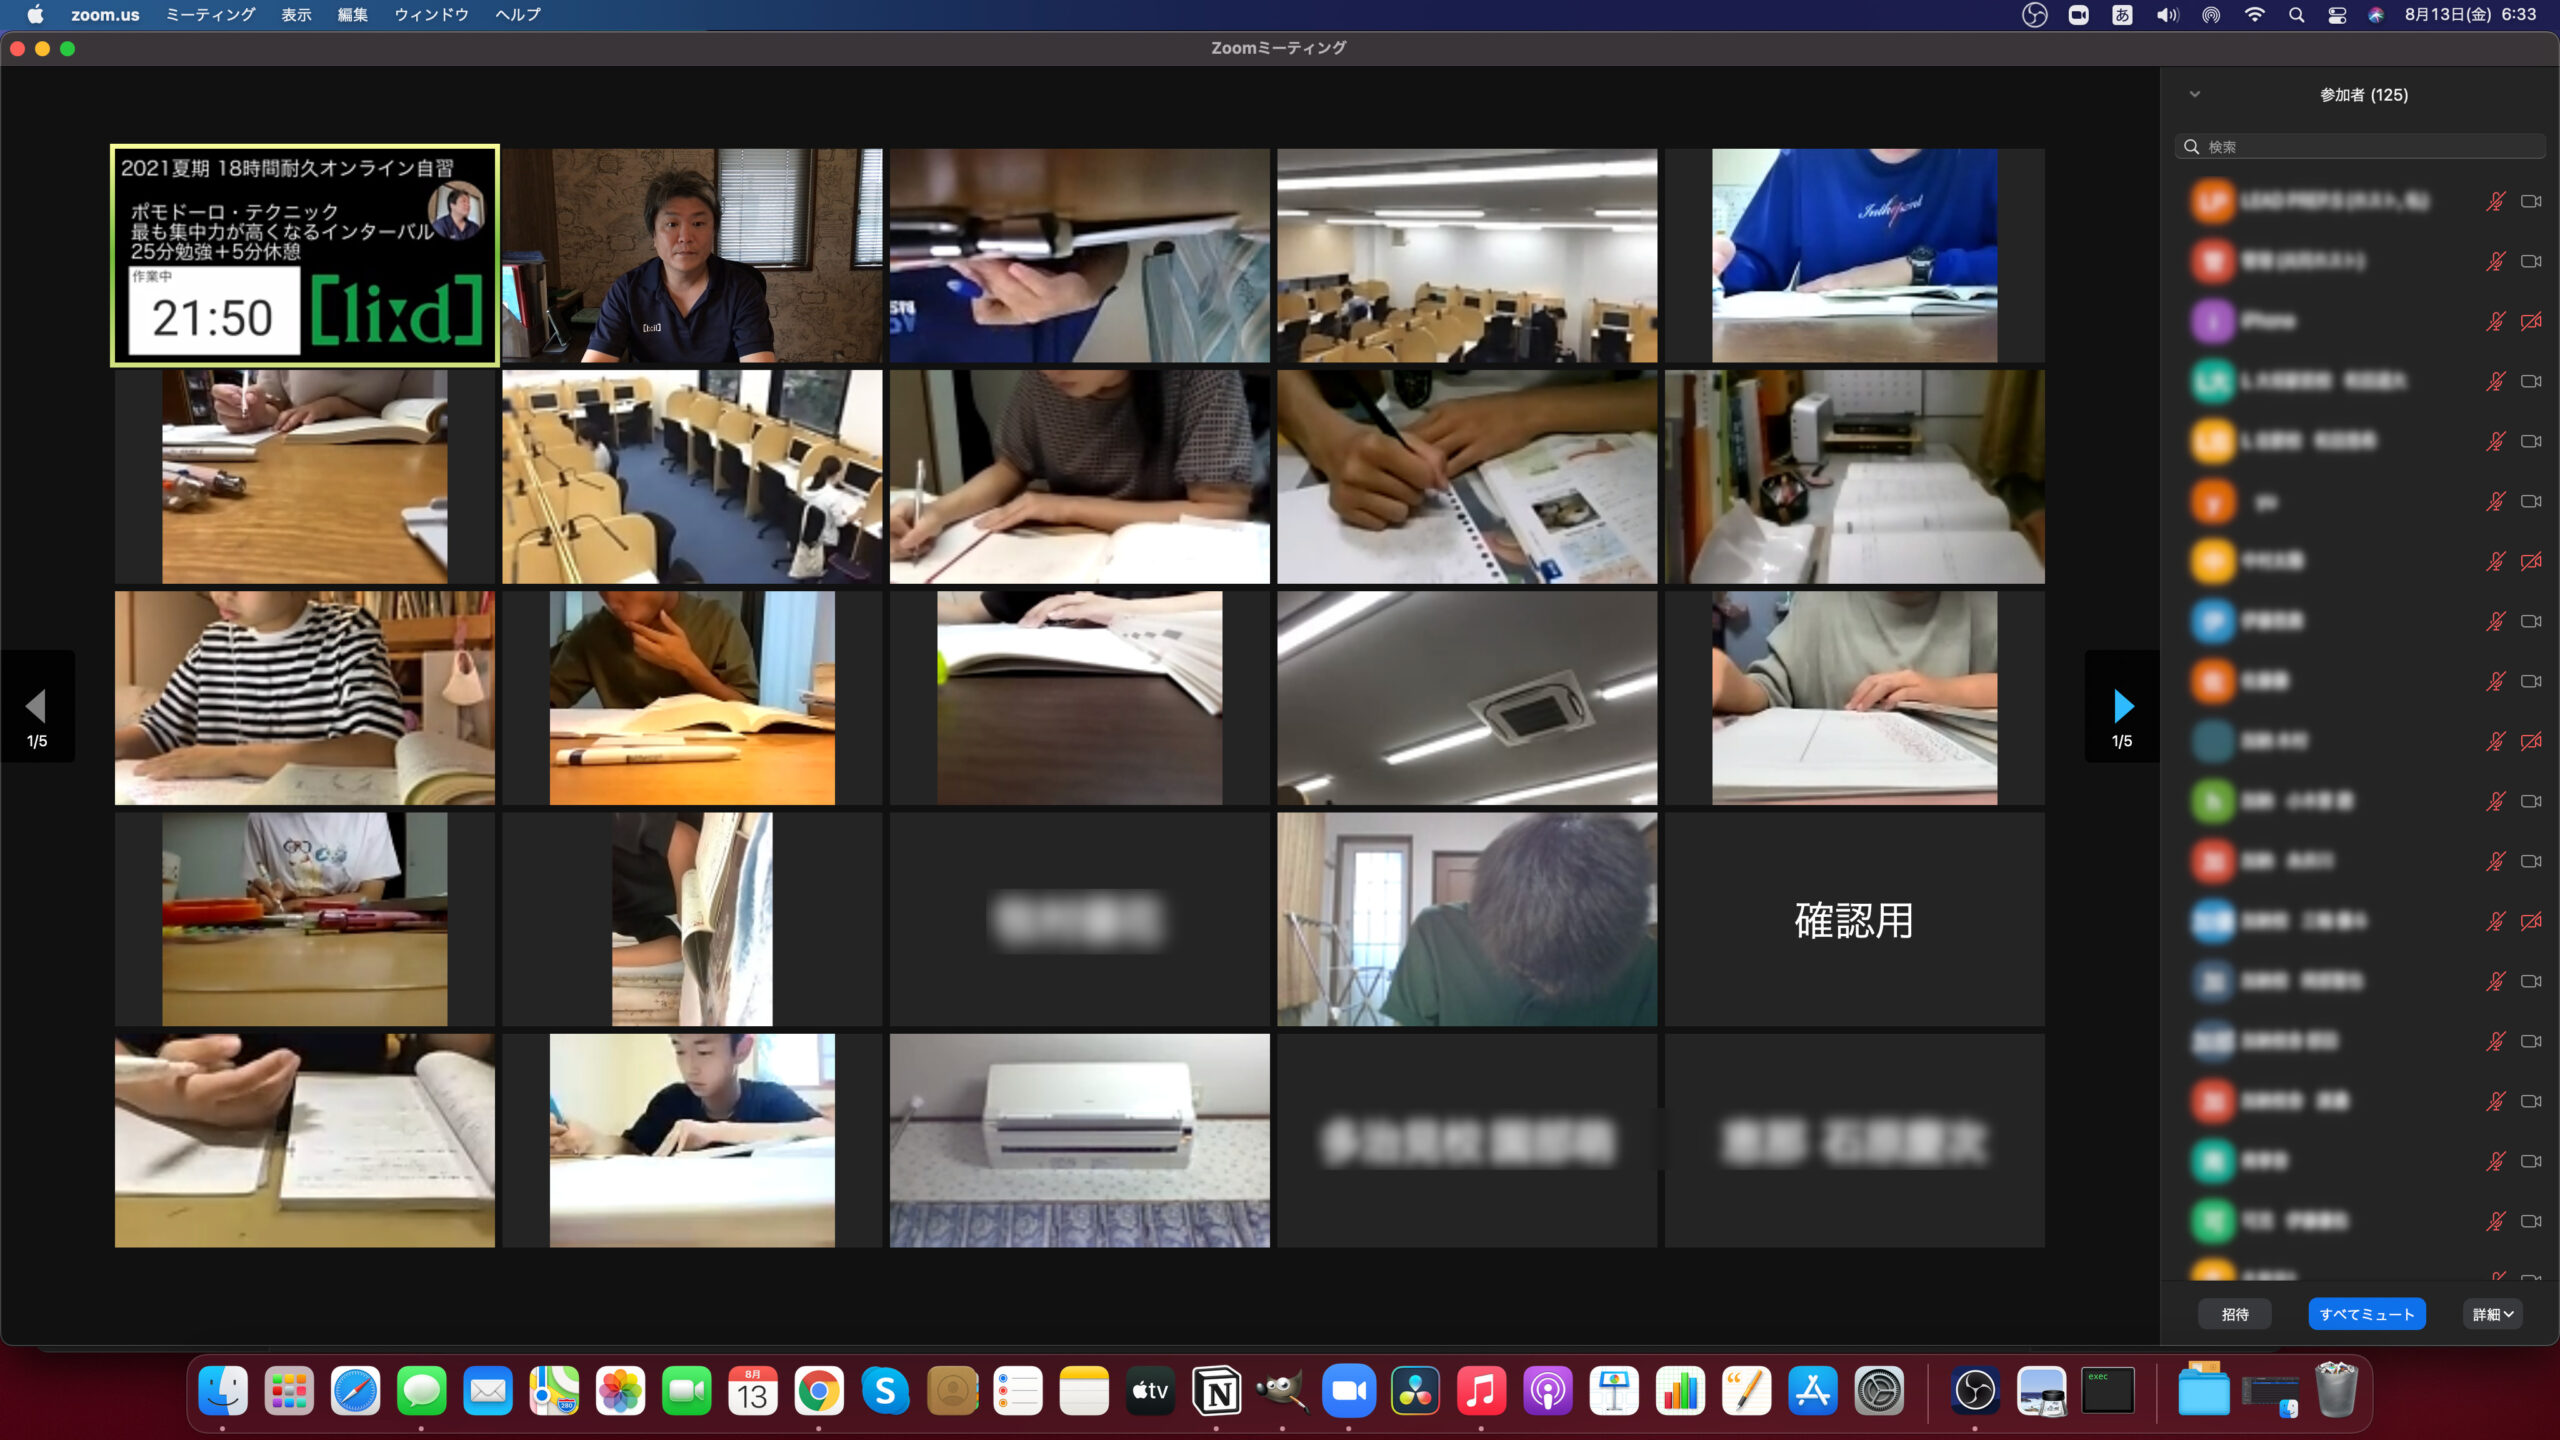Click muted microphone icon of first participant

coord(2495,201)
